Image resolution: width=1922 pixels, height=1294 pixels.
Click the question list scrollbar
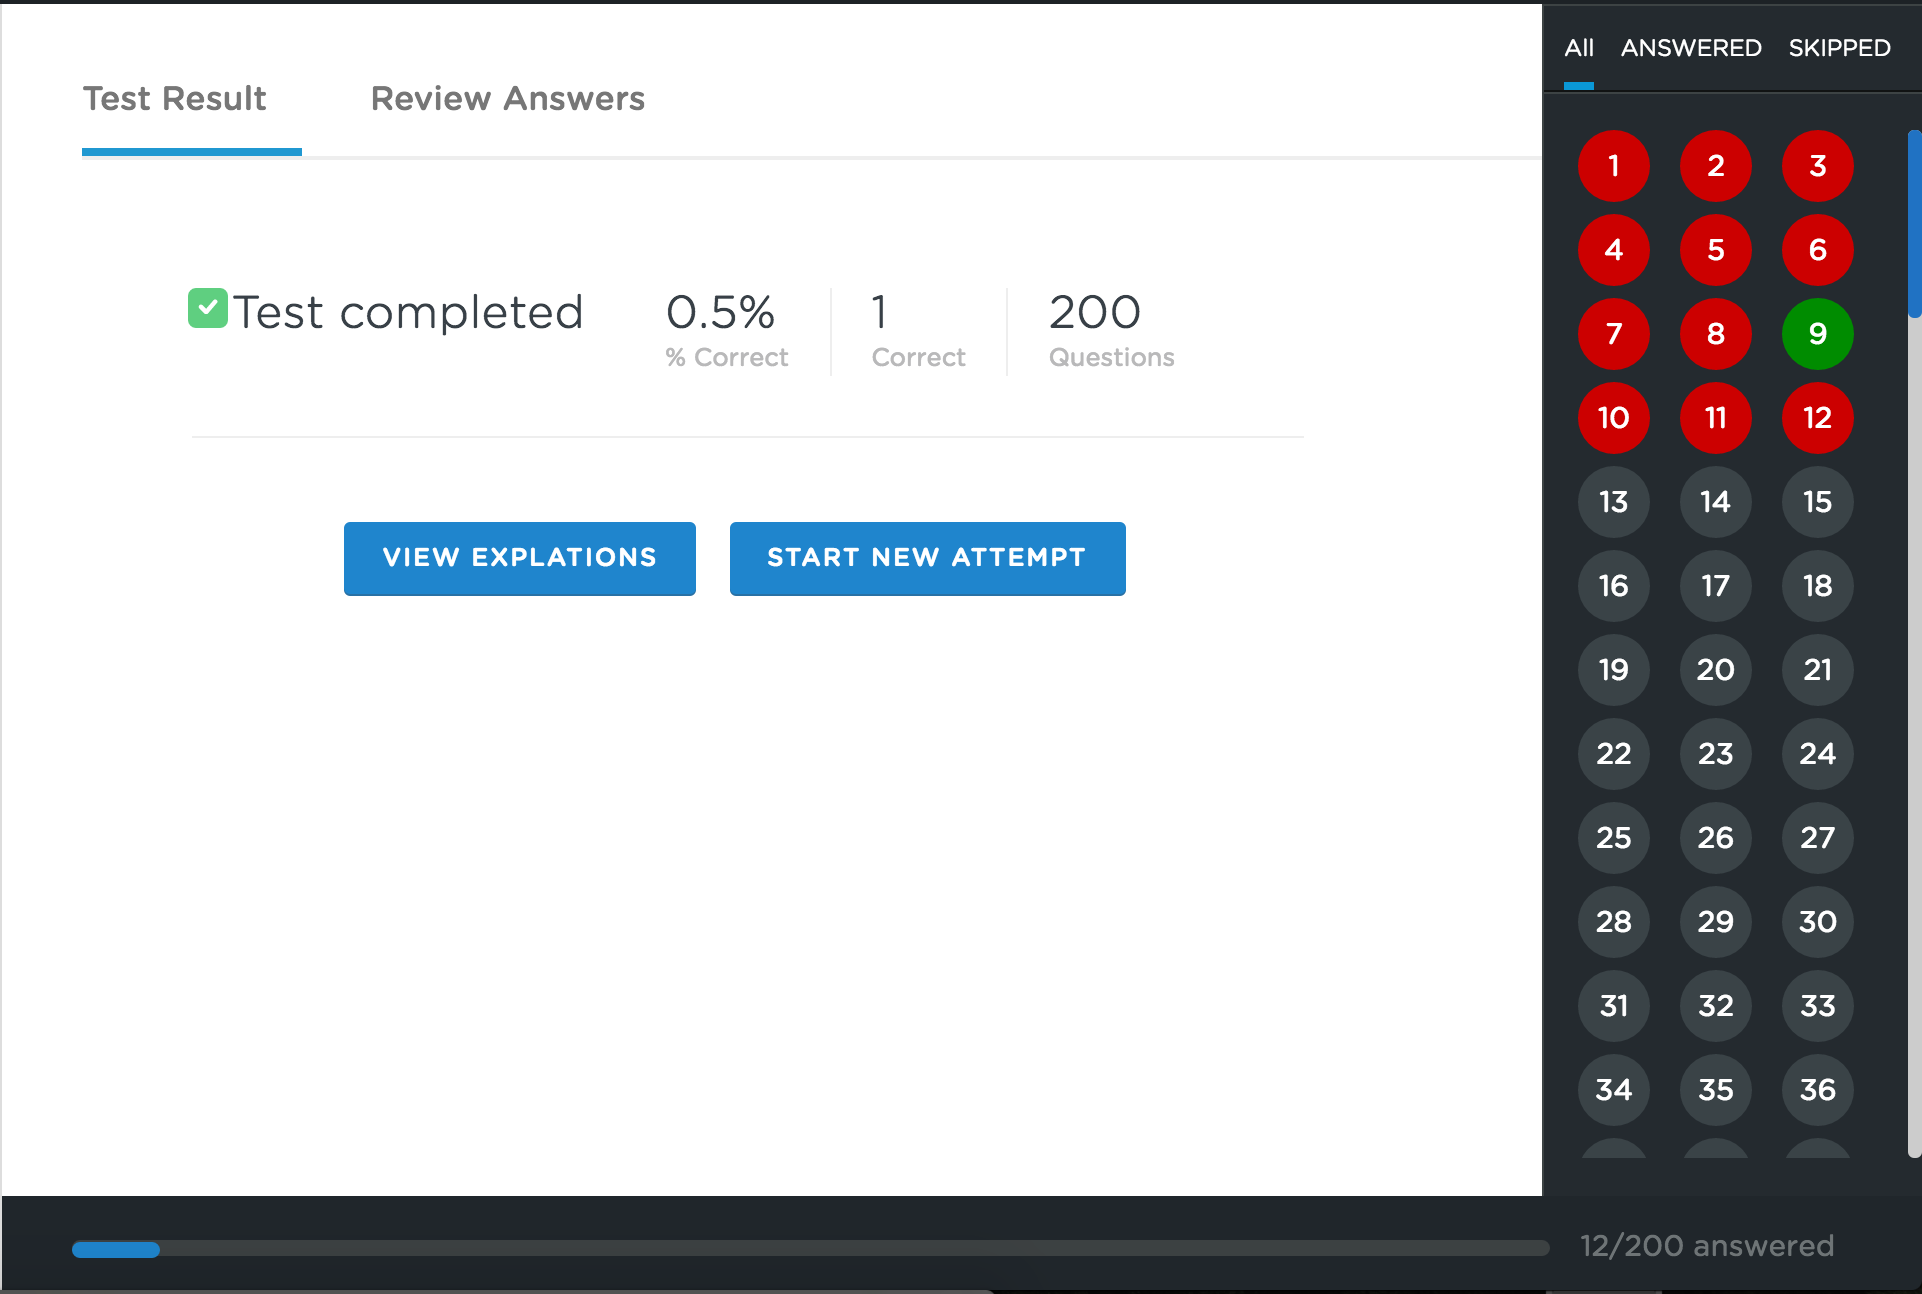click(x=1914, y=224)
